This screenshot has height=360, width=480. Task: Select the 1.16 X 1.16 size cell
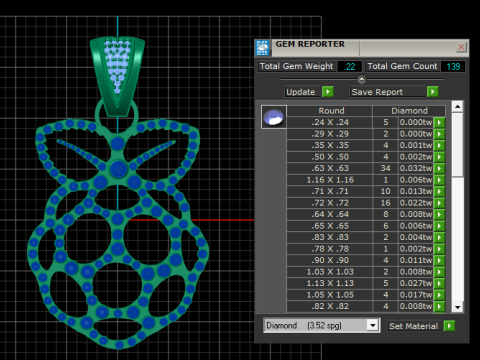coord(330,180)
